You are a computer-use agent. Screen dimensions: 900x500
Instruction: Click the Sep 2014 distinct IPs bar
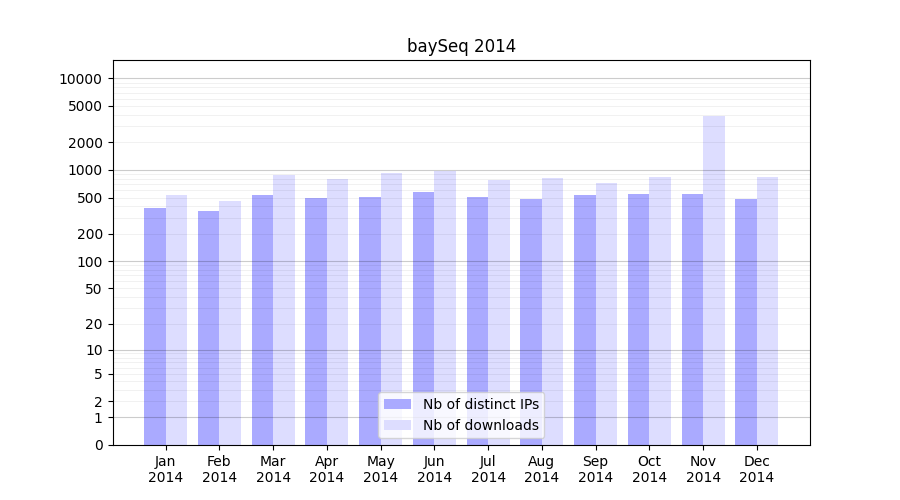(x=585, y=320)
